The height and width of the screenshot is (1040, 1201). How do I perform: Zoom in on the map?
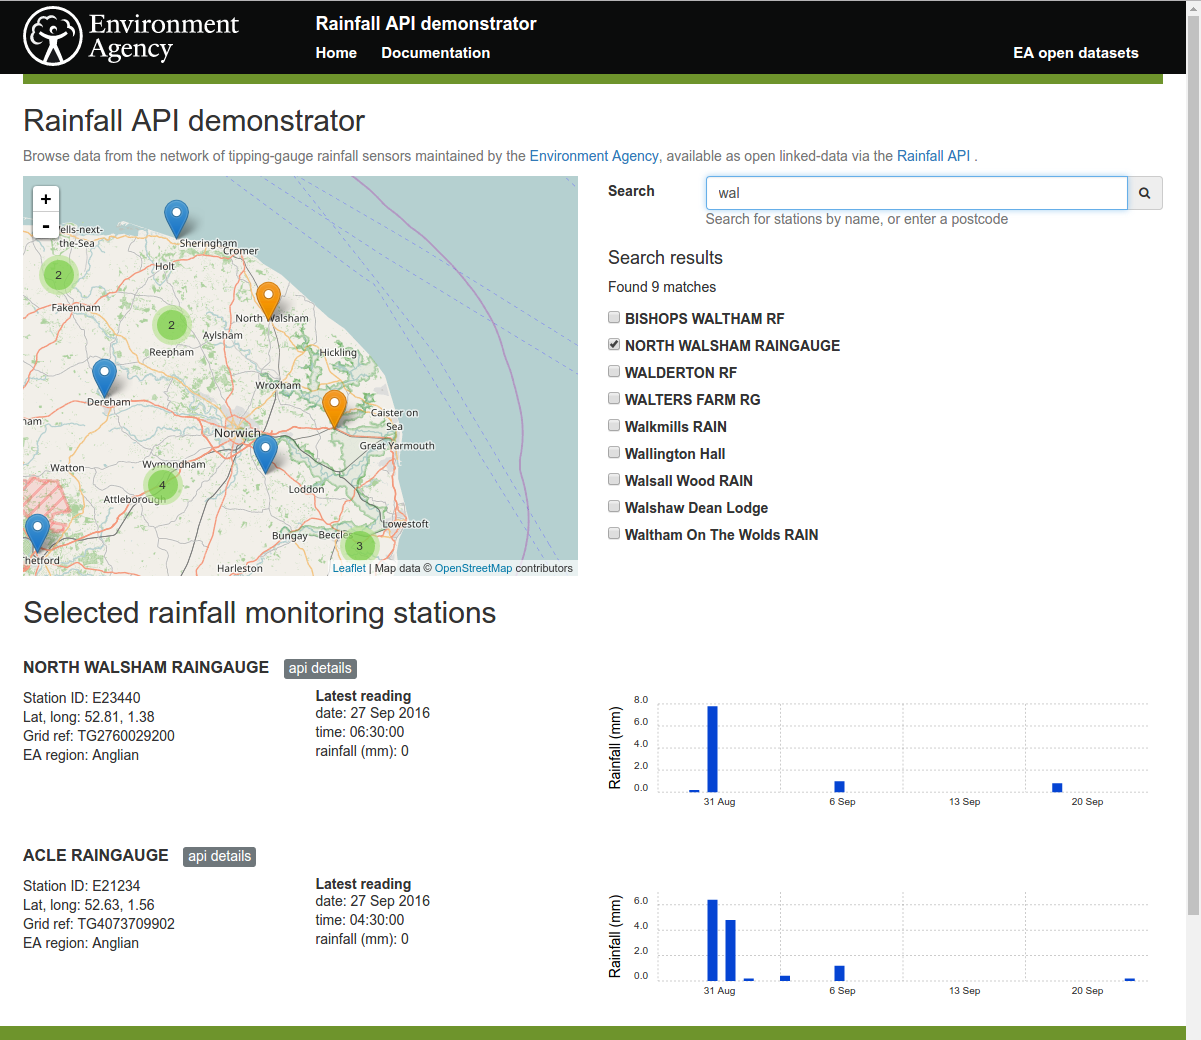pos(45,199)
